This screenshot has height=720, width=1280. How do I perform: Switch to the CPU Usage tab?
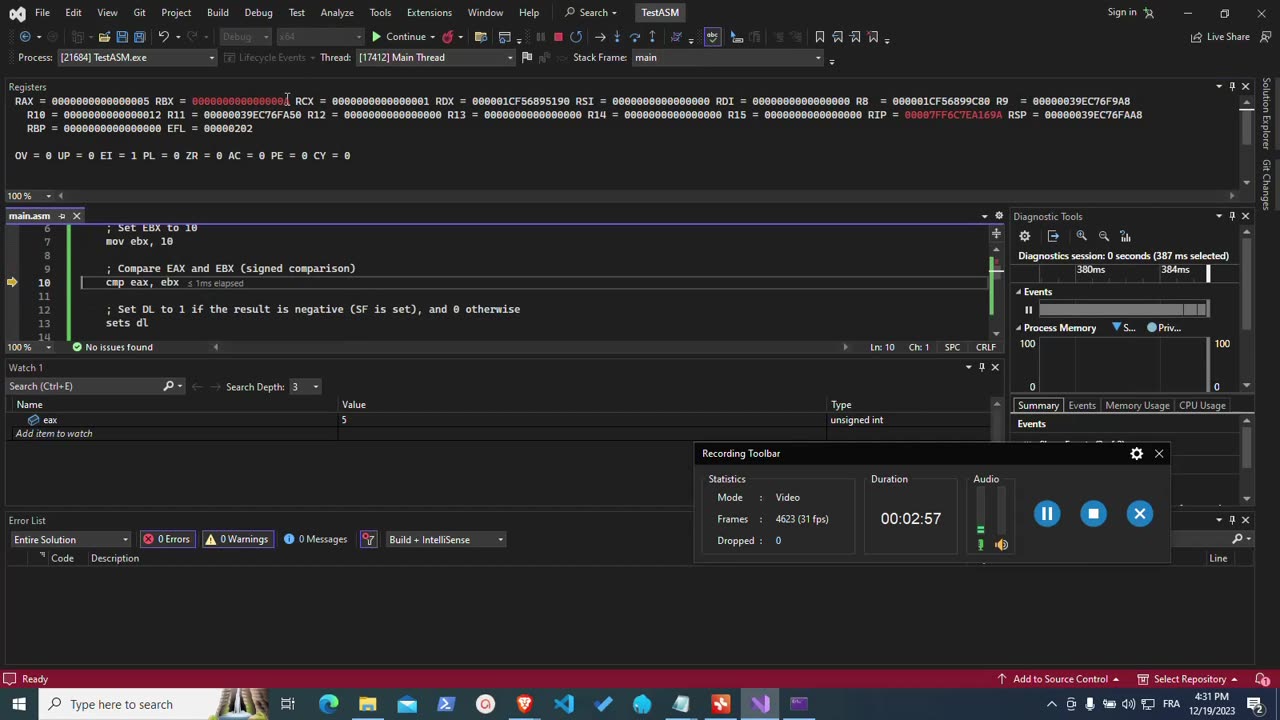pos(1202,406)
